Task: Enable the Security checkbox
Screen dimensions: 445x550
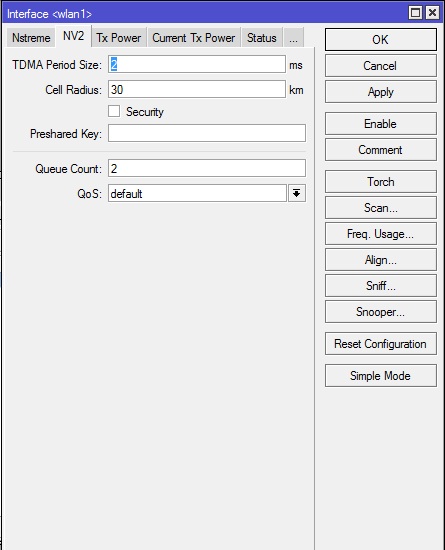Action: point(114,111)
